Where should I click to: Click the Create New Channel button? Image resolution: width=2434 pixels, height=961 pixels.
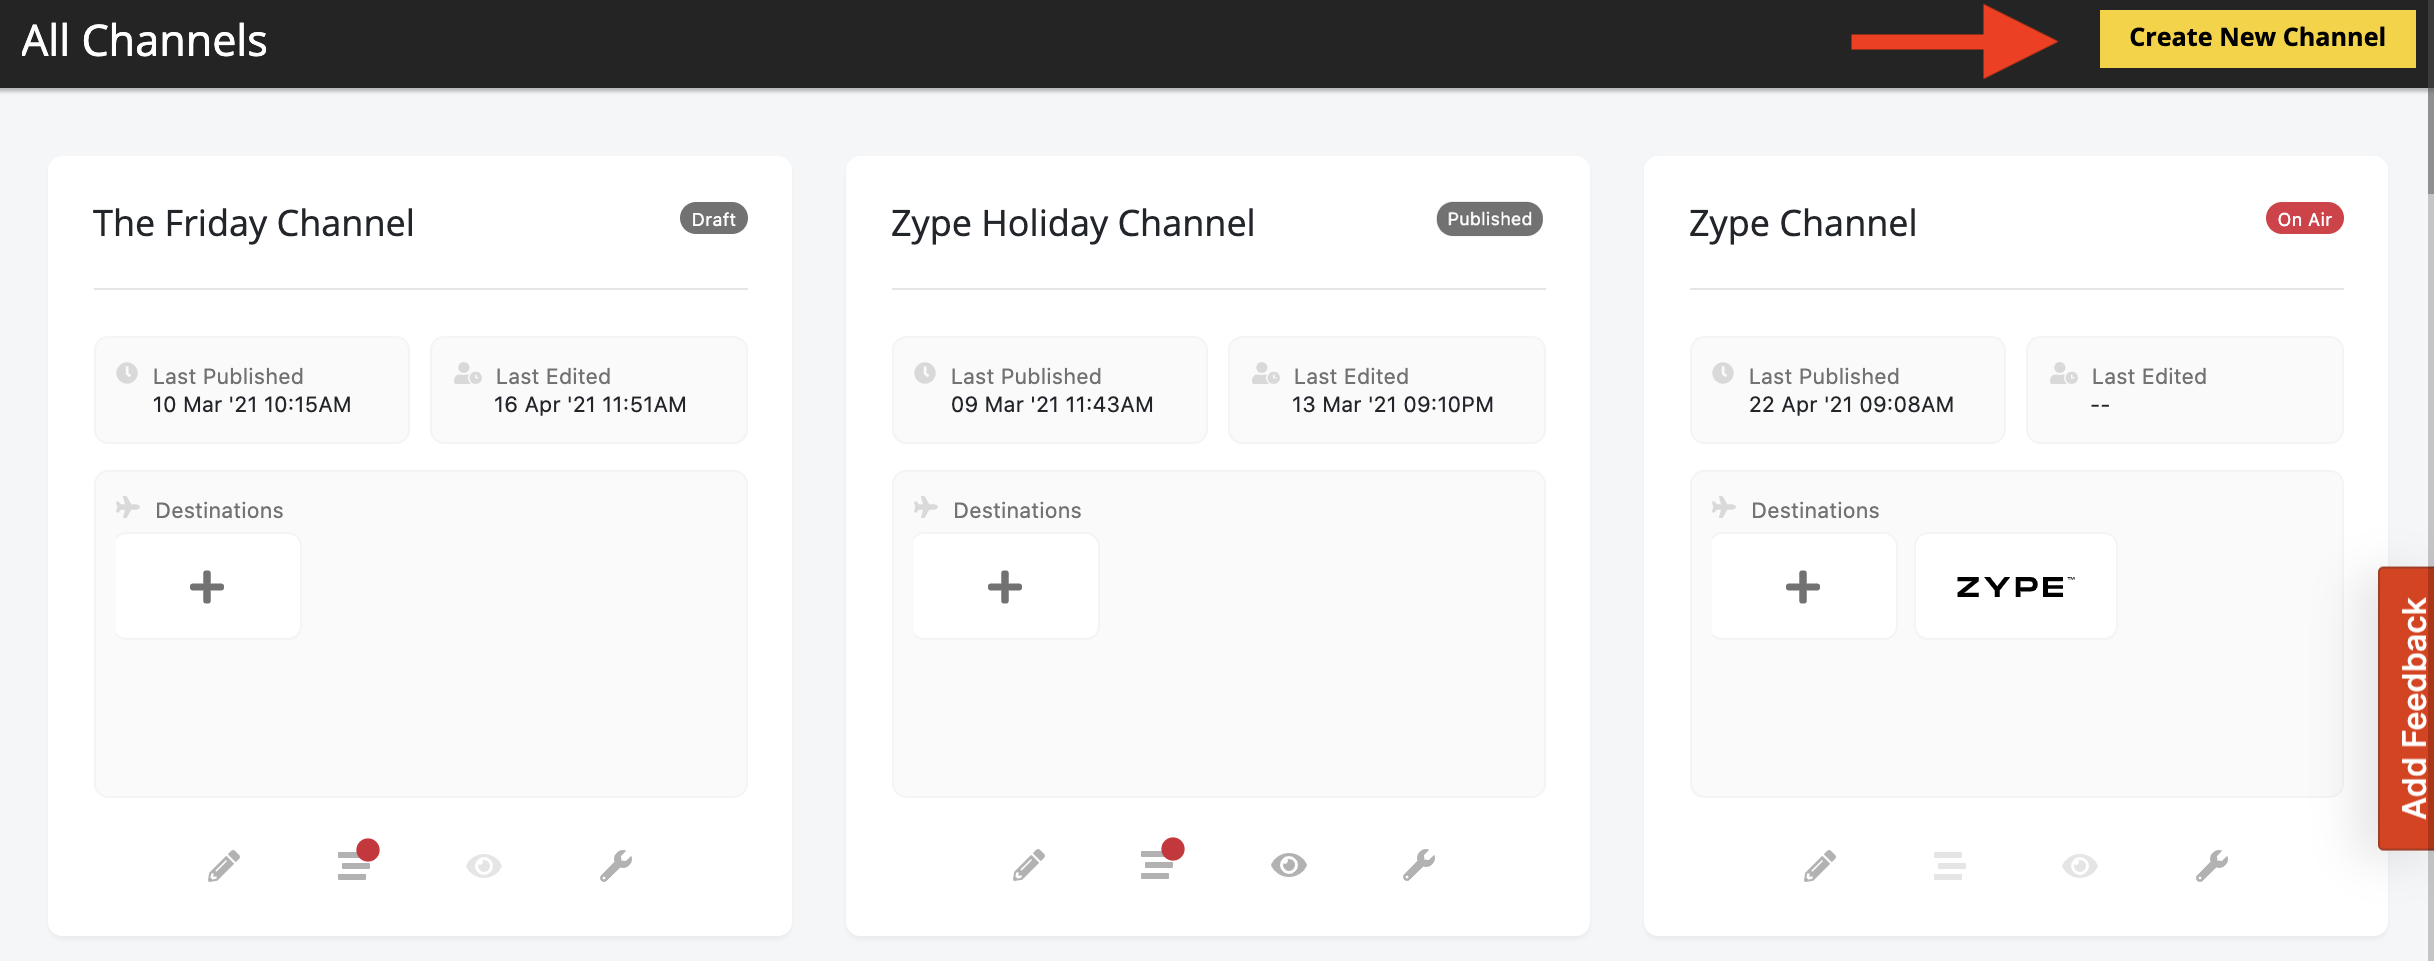coord(2257,38)
